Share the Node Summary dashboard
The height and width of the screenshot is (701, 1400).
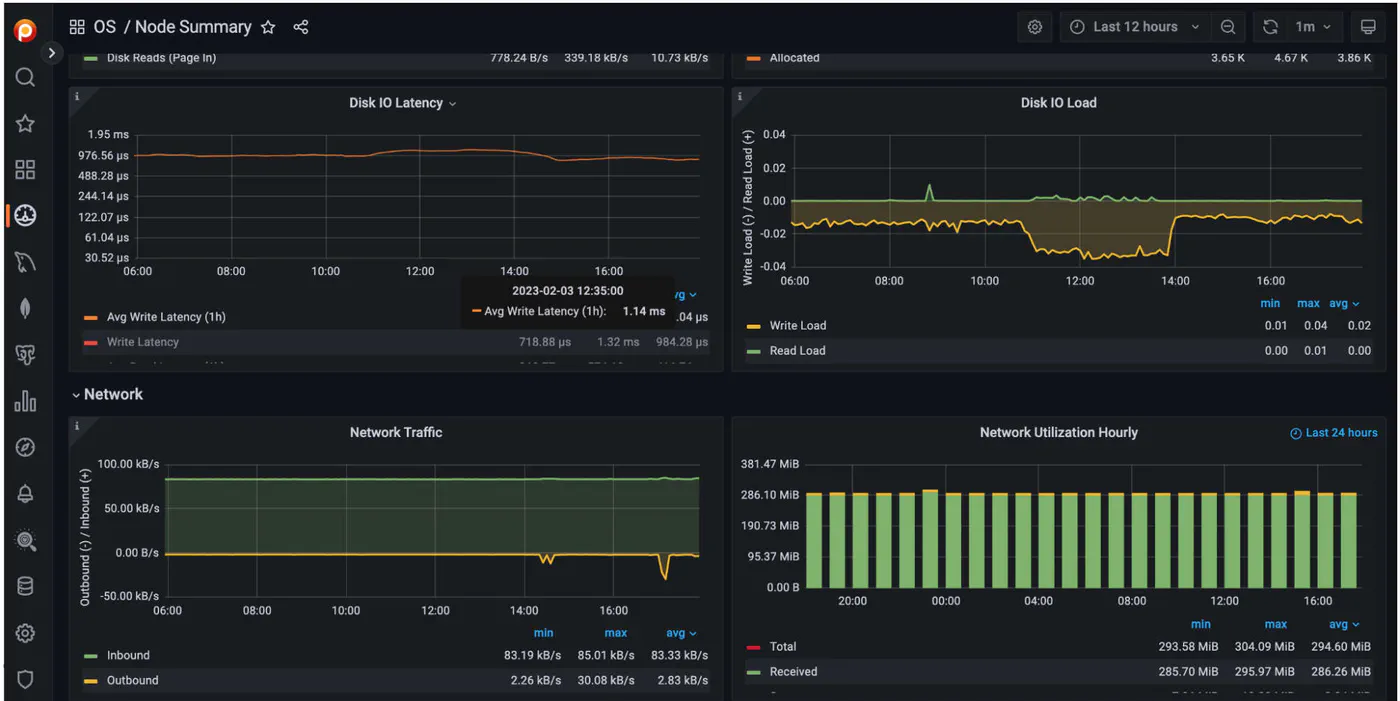[x=301, y=27]
